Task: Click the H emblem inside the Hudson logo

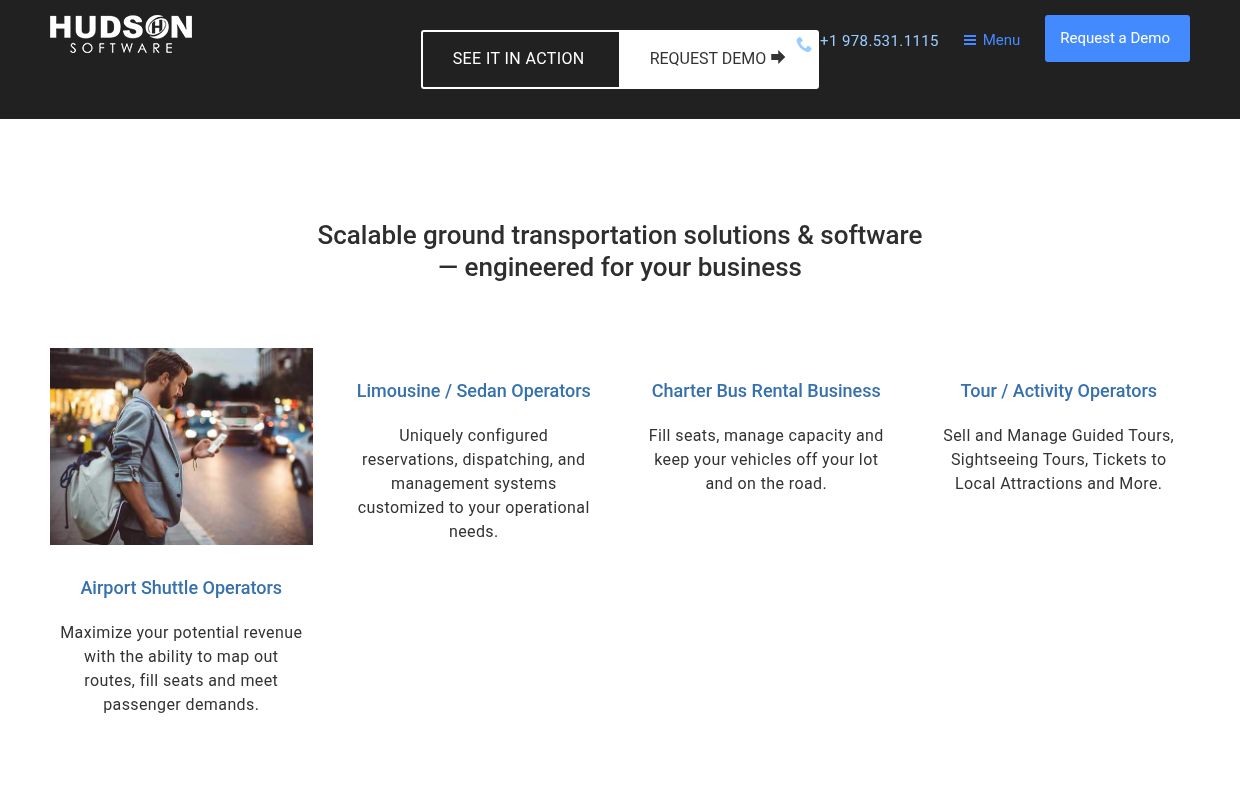Action: [x=158, y=27]
